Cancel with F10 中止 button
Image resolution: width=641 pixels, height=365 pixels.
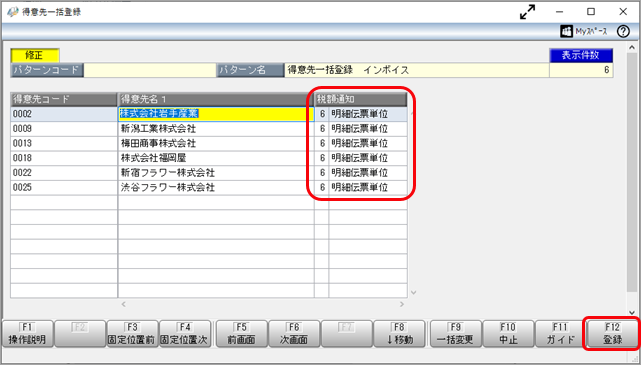pyautogui.click(x=508, y=334)
